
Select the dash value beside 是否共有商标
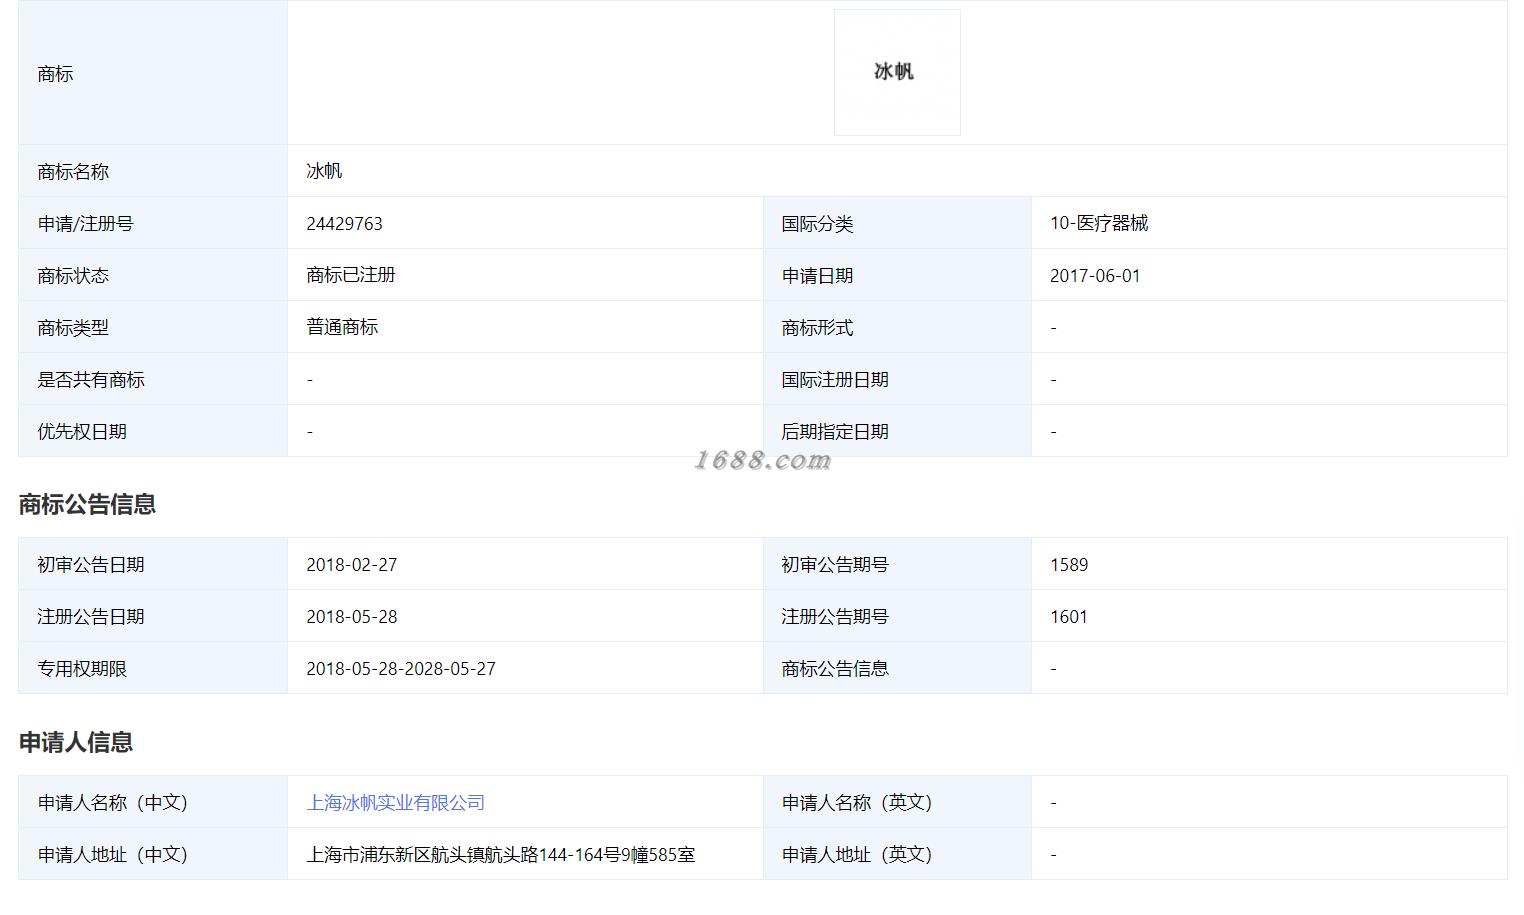pyautogui.click(x=310, y=380)
